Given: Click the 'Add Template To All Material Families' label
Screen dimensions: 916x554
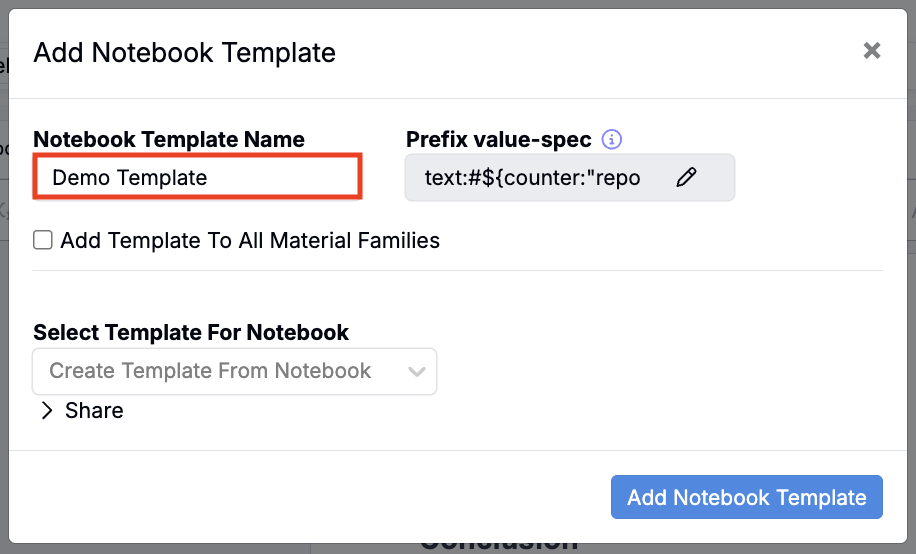Looking at the screenshot, I should [x=250, y=241].
